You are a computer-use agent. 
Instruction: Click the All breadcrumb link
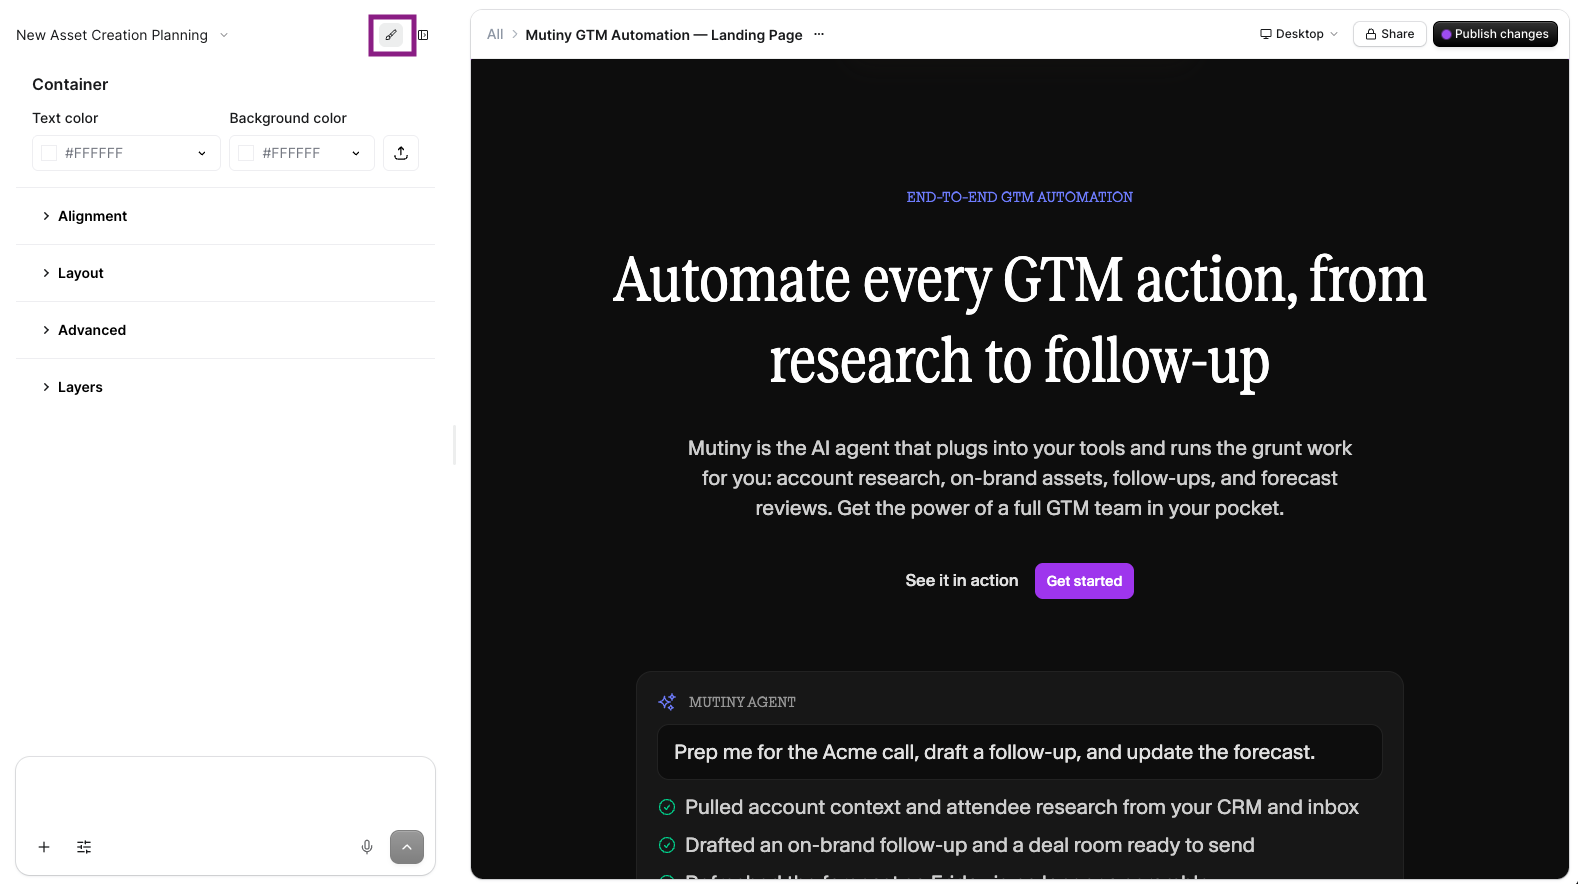[x=495, y=34]
